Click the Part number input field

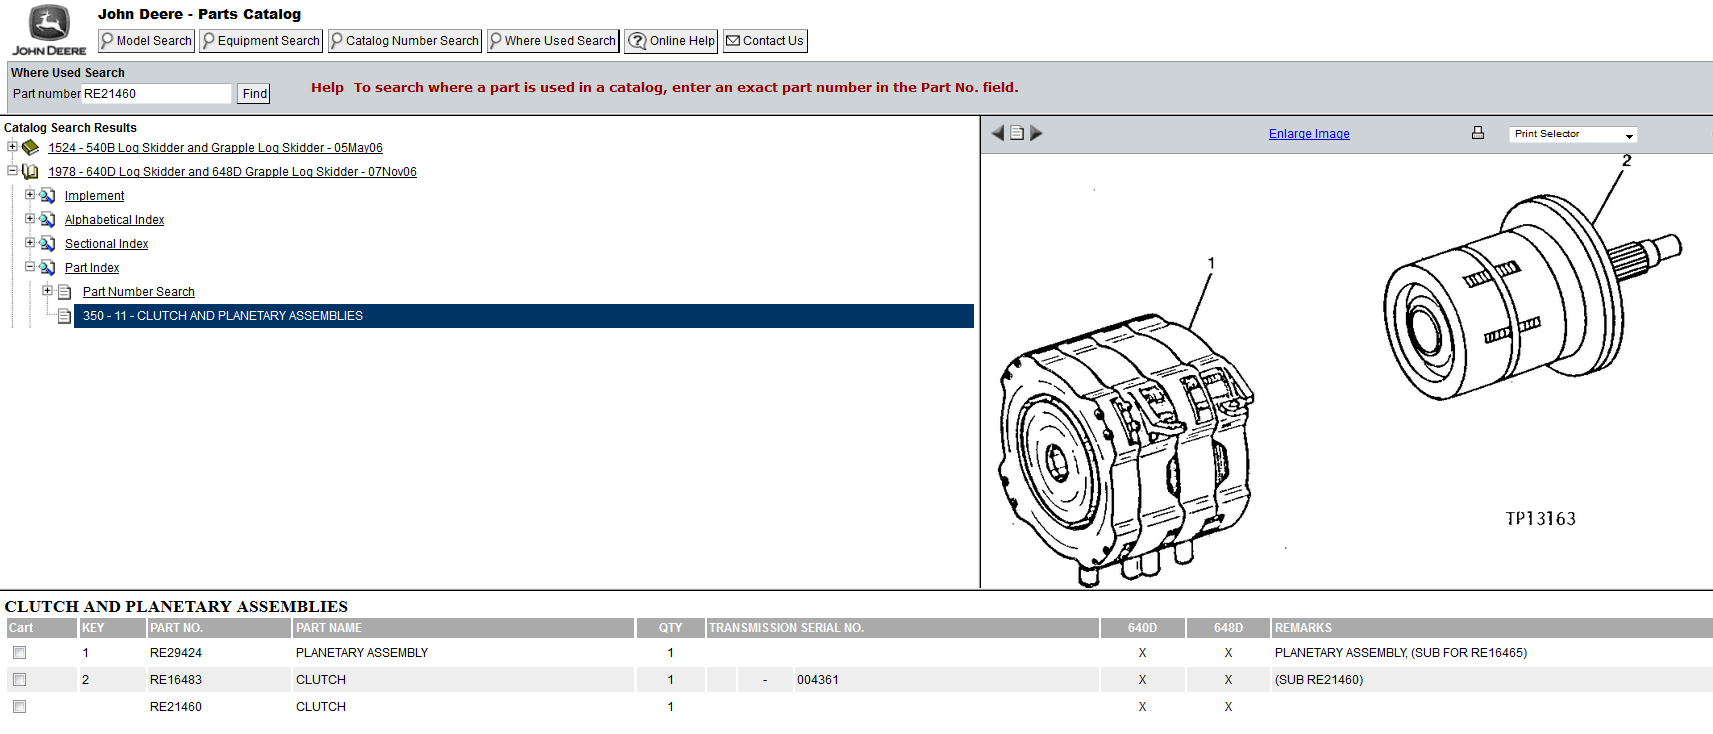156,94
